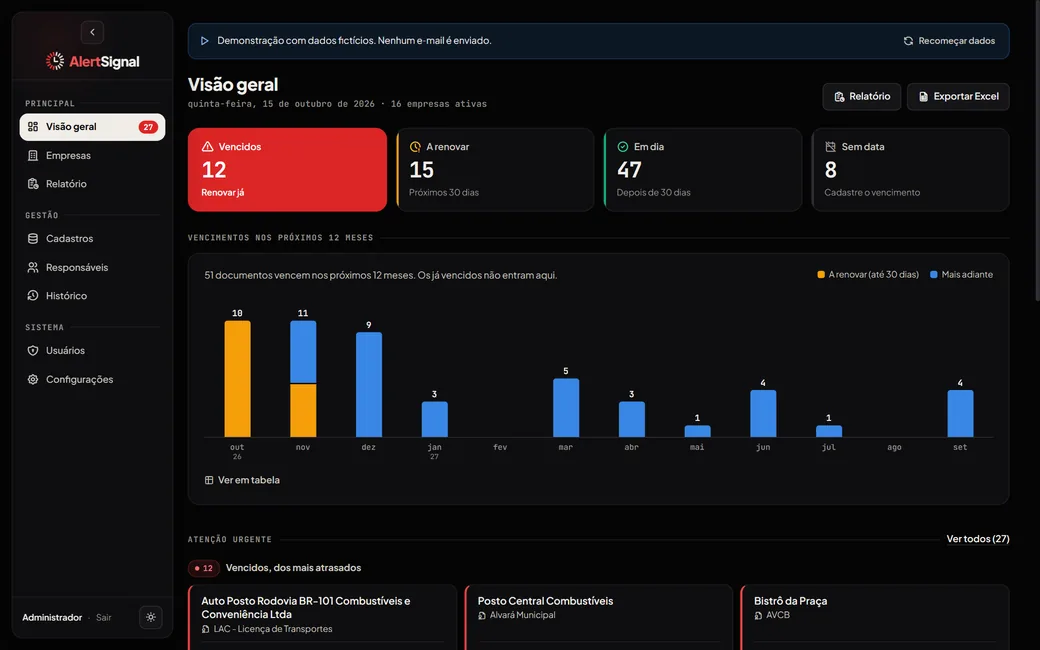Click the Responsáveis people icon
Image resolution: width=1040 pixels, height=650 pixels.
32,267
